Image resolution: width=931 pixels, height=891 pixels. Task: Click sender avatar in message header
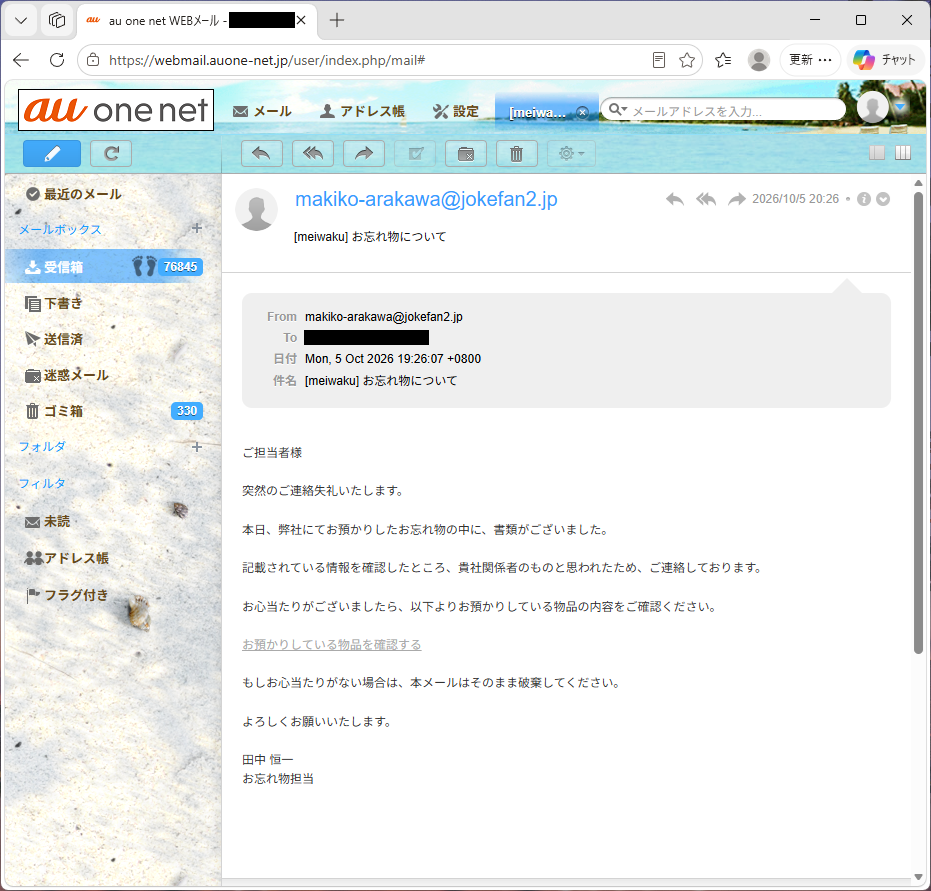[256, 210]
